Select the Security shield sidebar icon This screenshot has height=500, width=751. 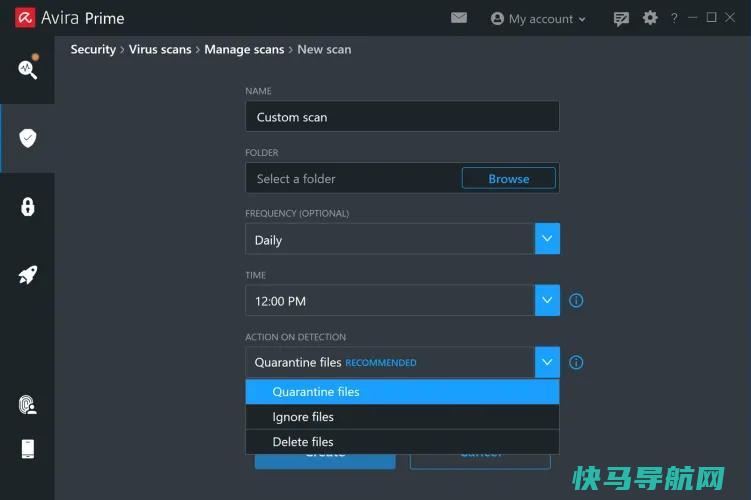[x=28, y=138]
